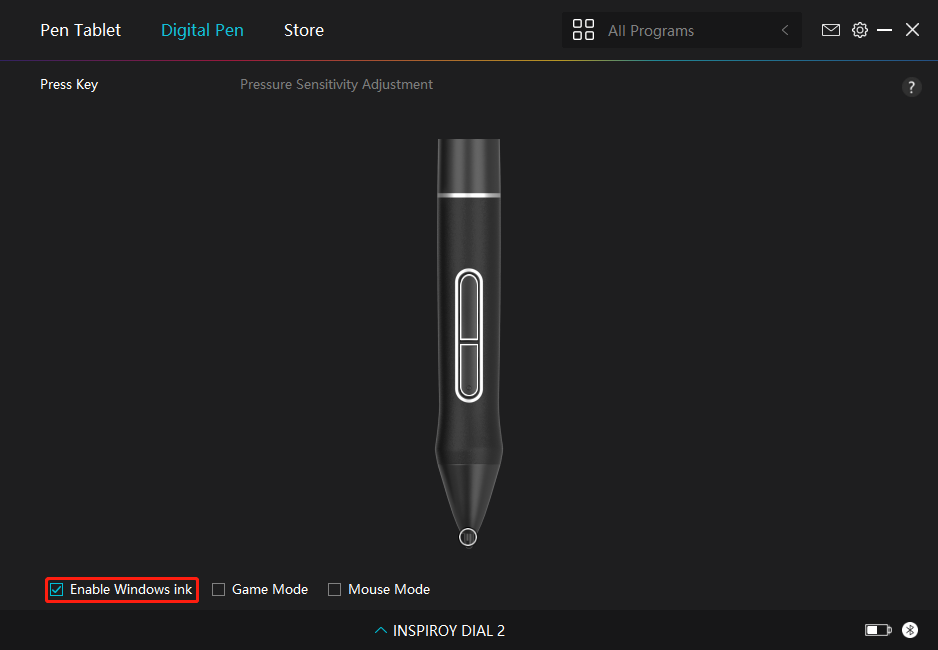Screen dimensions: 938x650
Task: Open the All Programs dropdown
Action: pos(681,30)
